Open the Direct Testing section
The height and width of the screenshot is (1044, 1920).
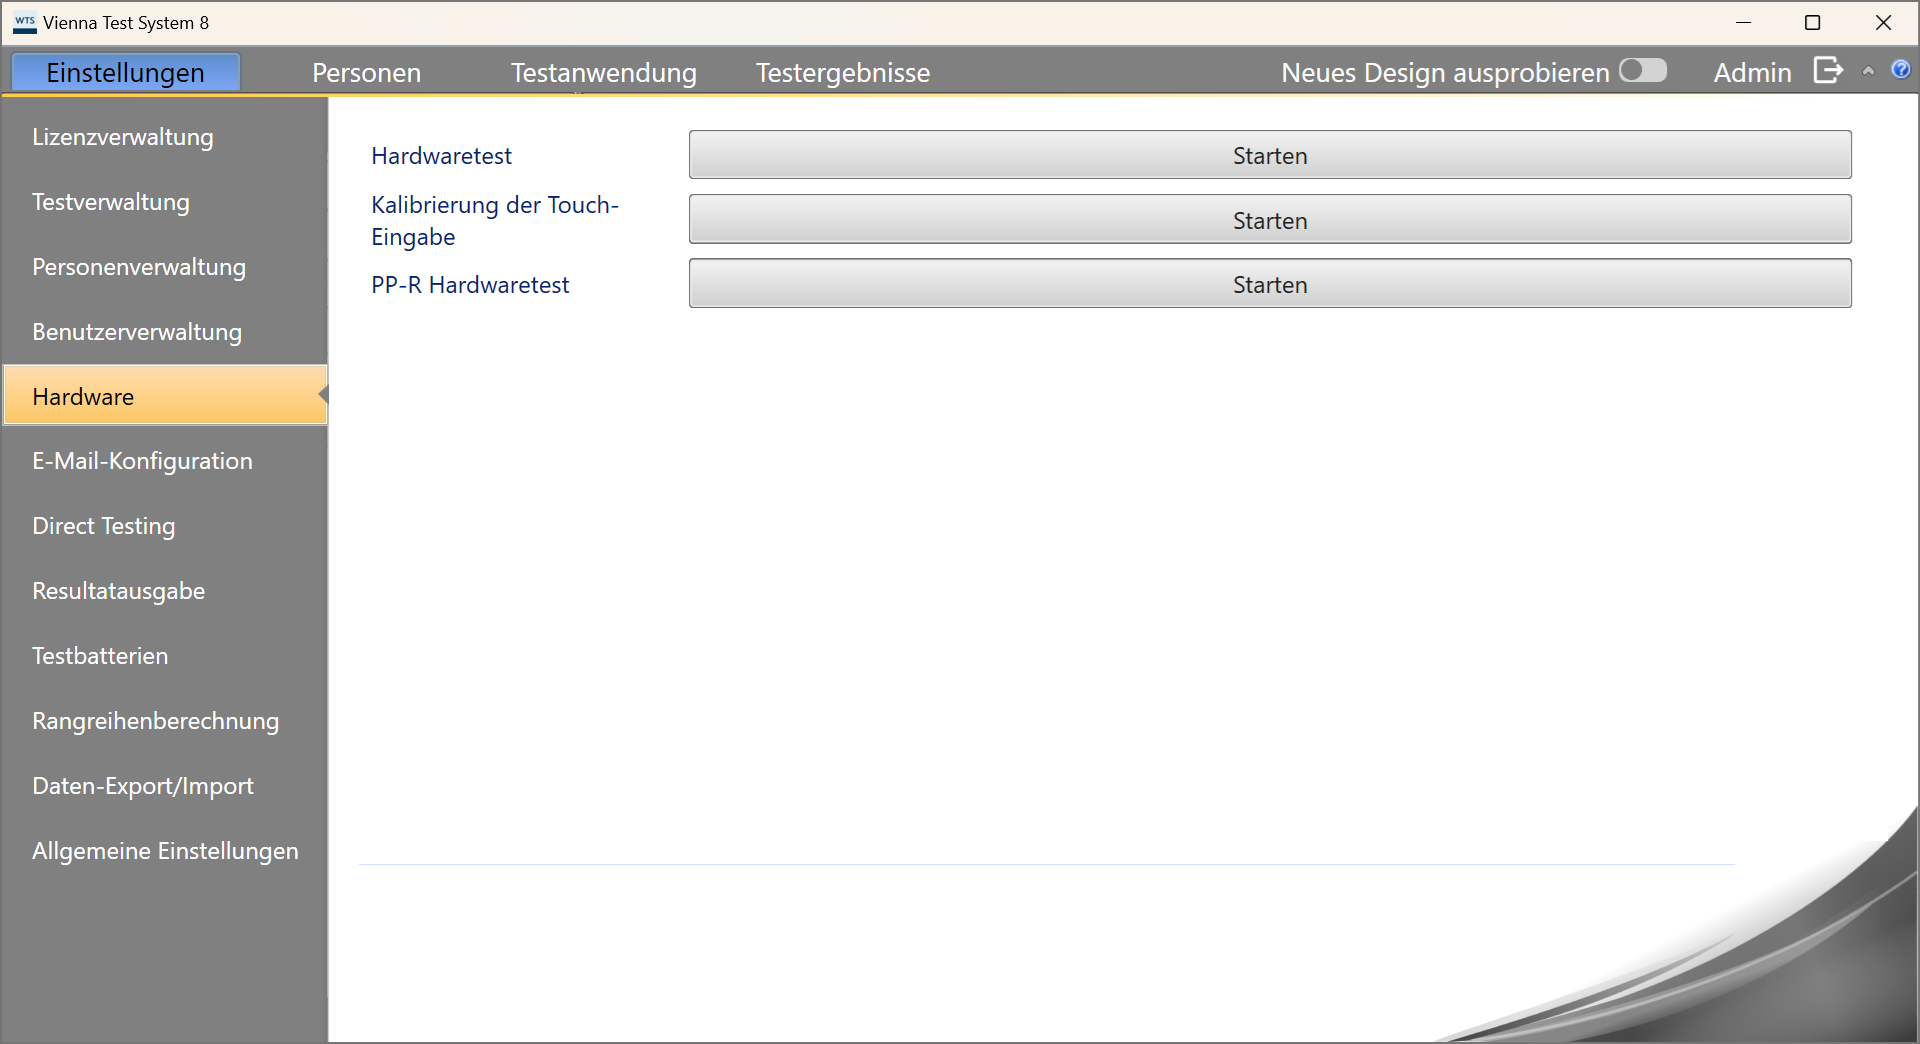(104, 526)
